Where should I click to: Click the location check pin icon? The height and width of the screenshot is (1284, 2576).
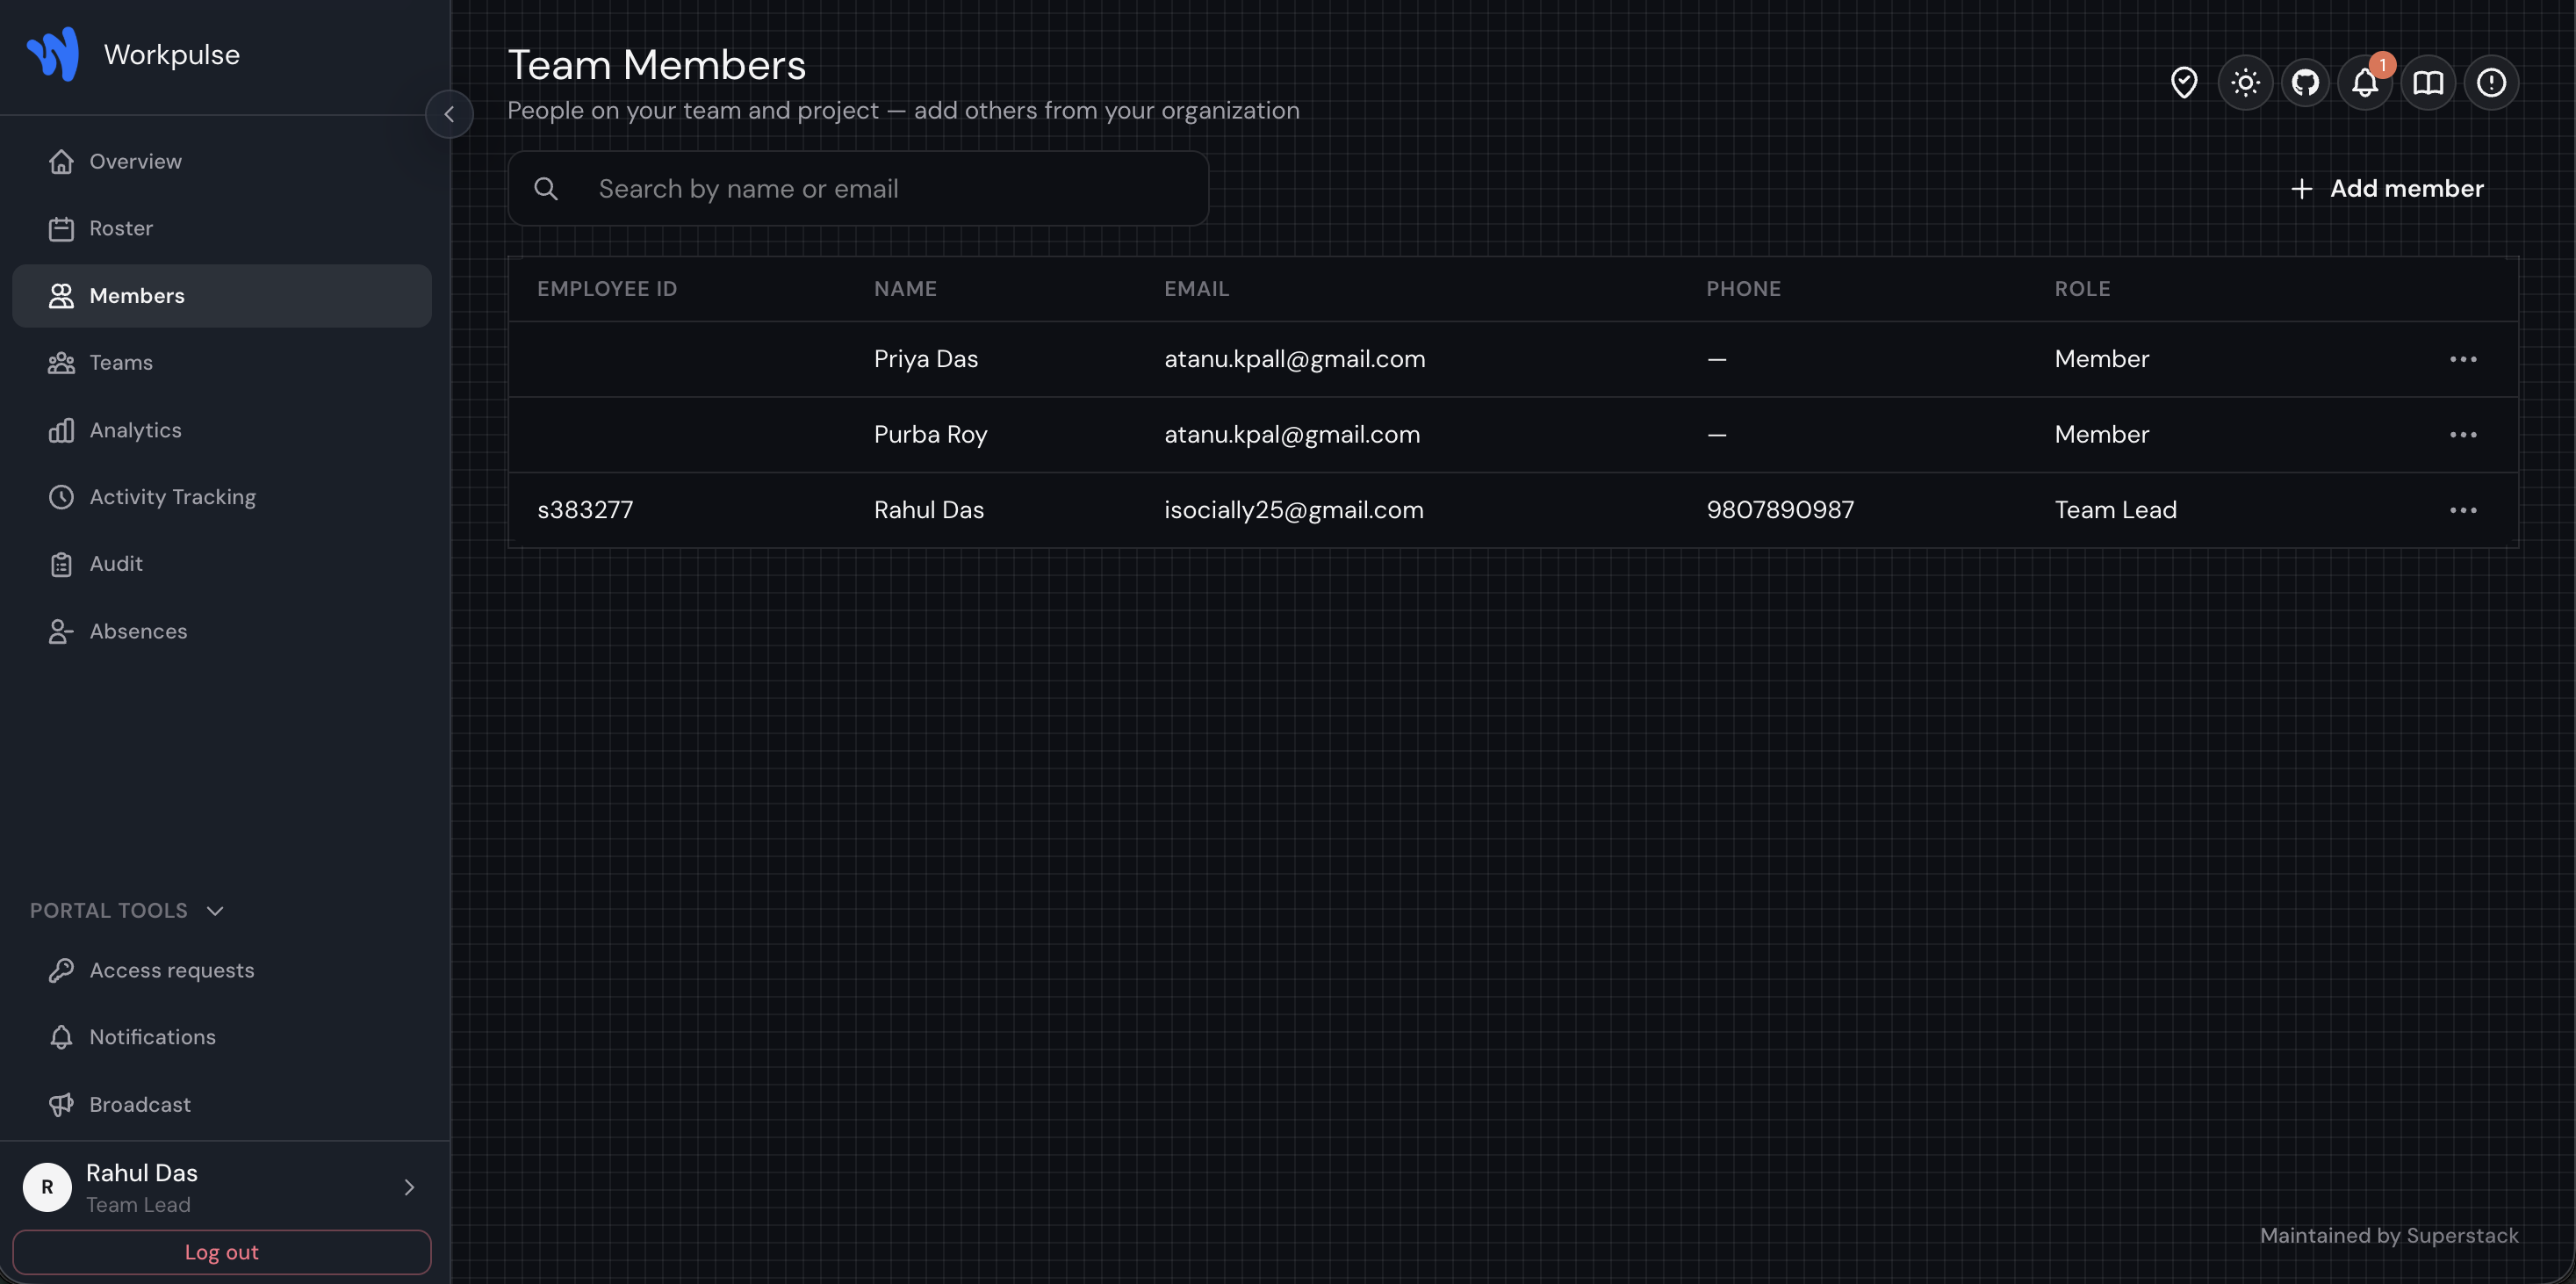(2184, 82)
